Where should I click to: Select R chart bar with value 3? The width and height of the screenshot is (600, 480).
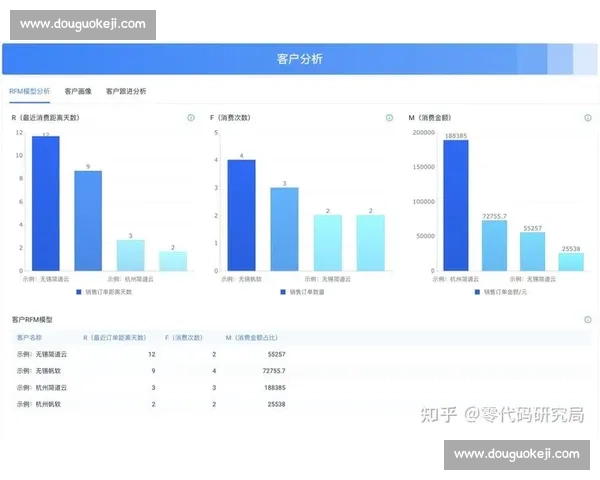point(130,255)
